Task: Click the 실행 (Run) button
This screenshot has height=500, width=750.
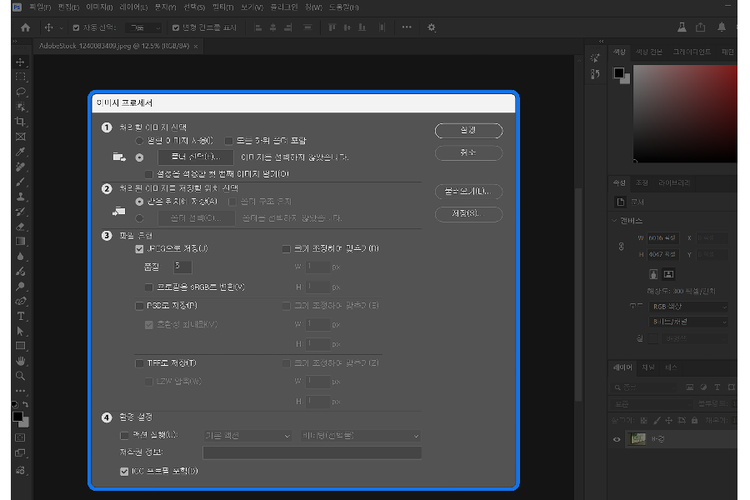Action: (468, 131)
